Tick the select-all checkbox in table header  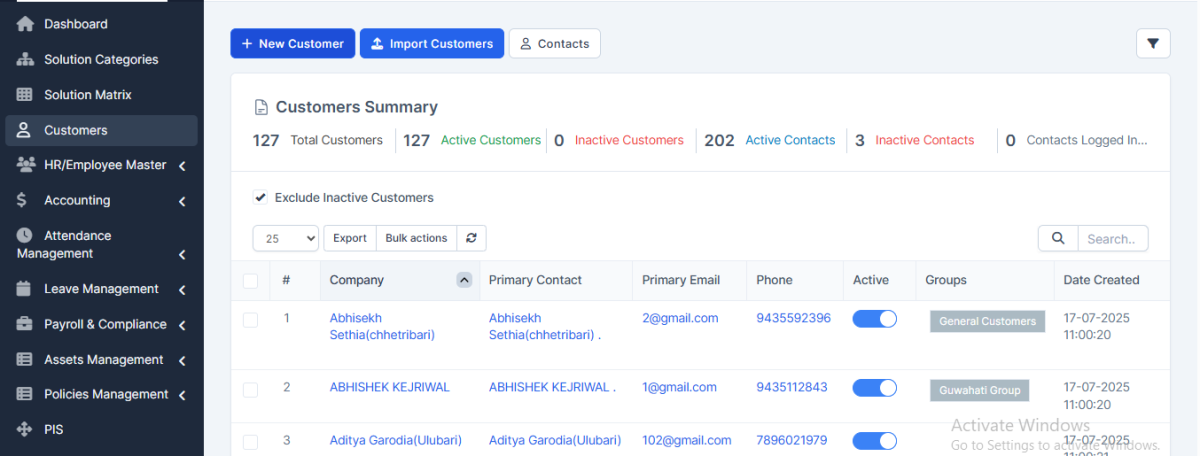250,281
